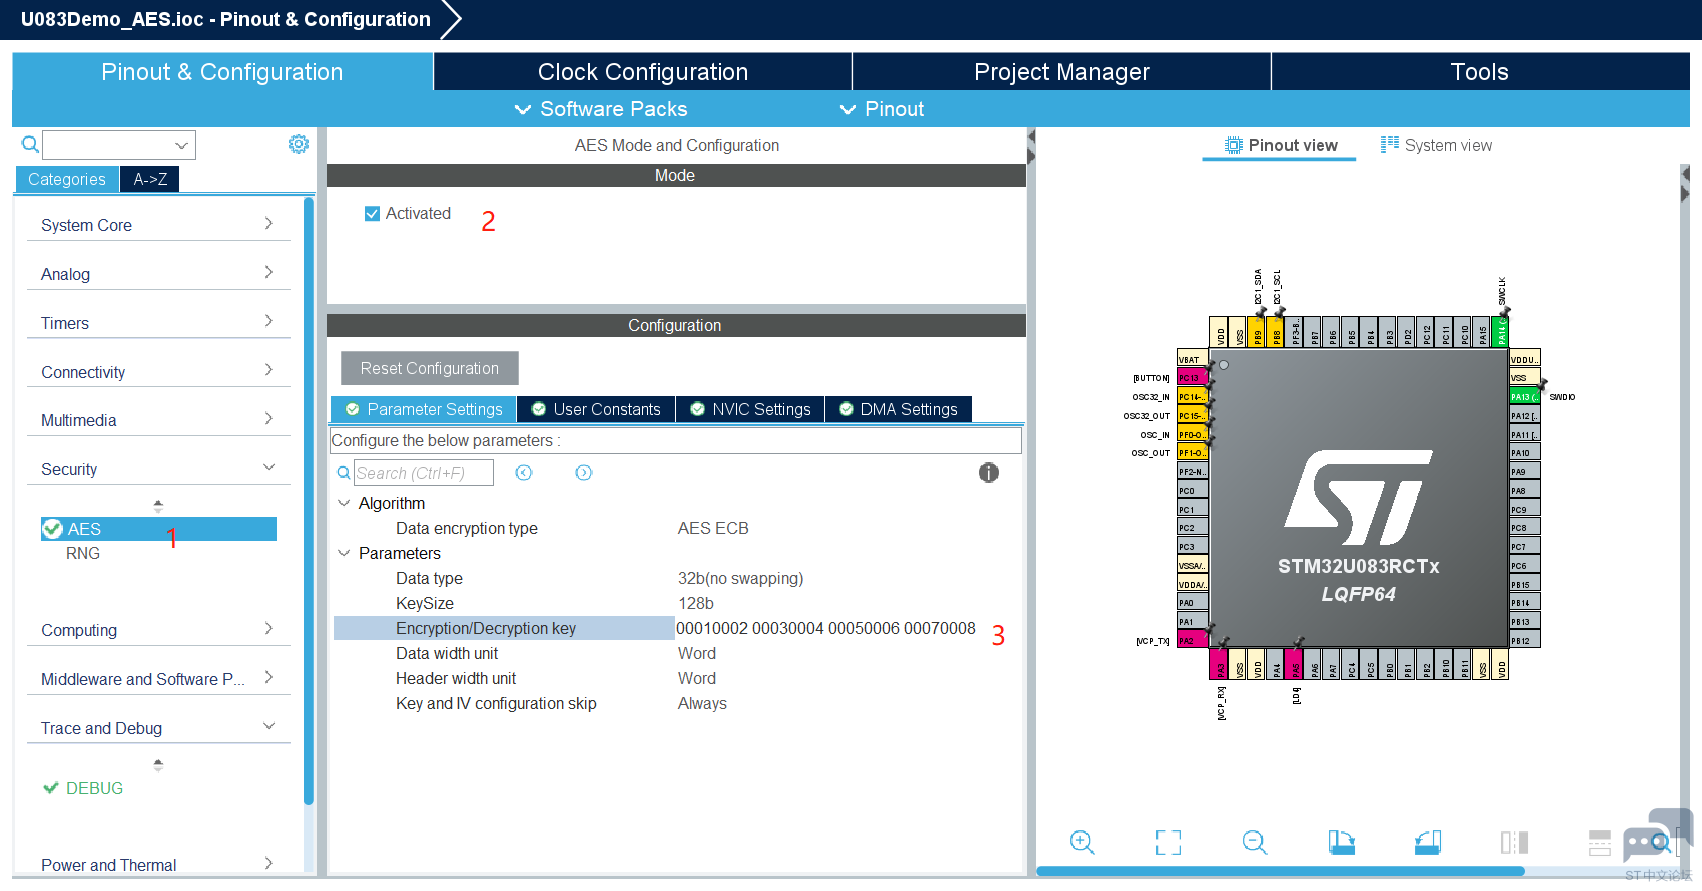This screenshot has width=1702, height=891.
Task: Open the Pinout dropdown menu
Action: coord(882,109)
